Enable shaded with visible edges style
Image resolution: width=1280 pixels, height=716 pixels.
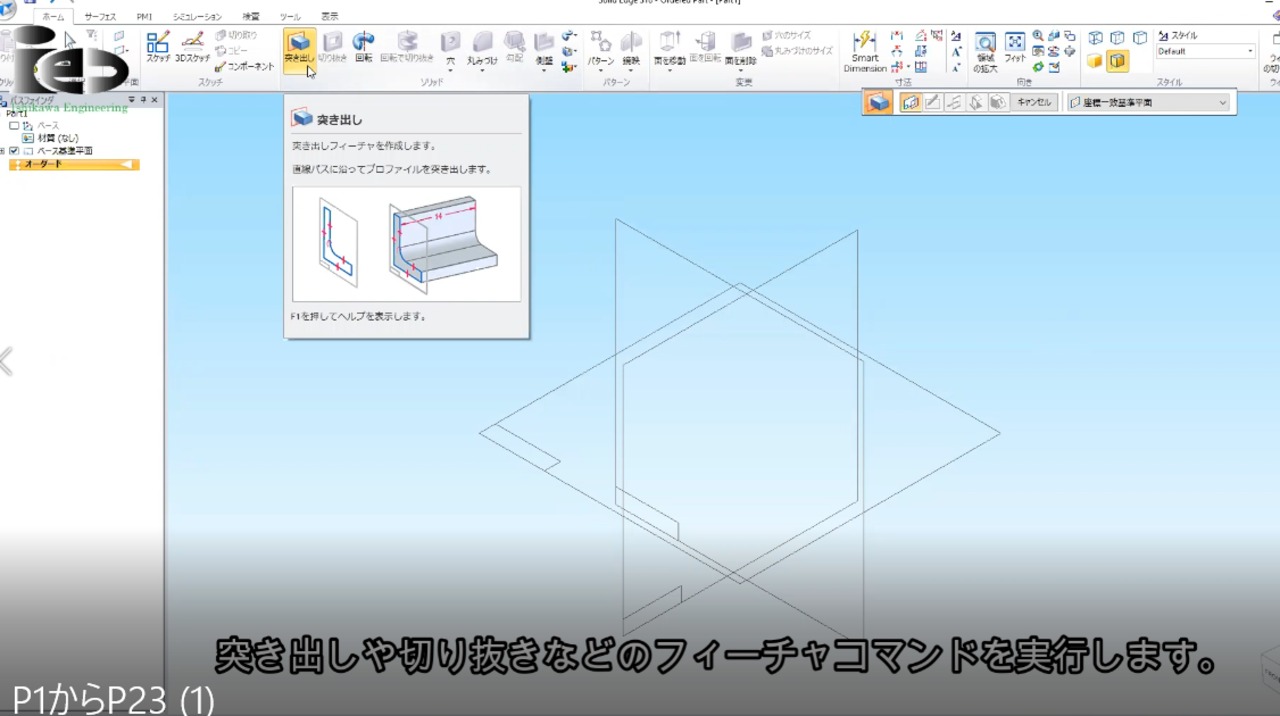click(1117, 62)
